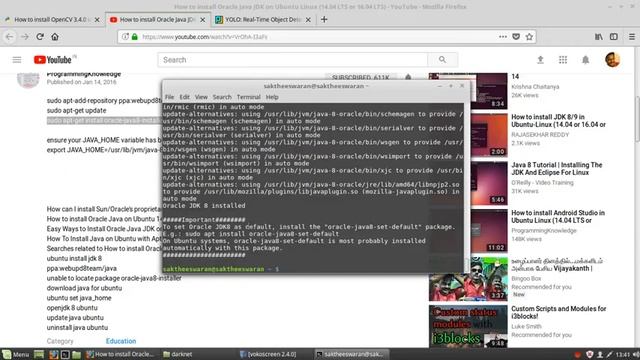Image resolution: width=640 pixels, height=360 pixels.
Task: Toggle the Firefox sidebar
Action: click(x=613, y=37)
